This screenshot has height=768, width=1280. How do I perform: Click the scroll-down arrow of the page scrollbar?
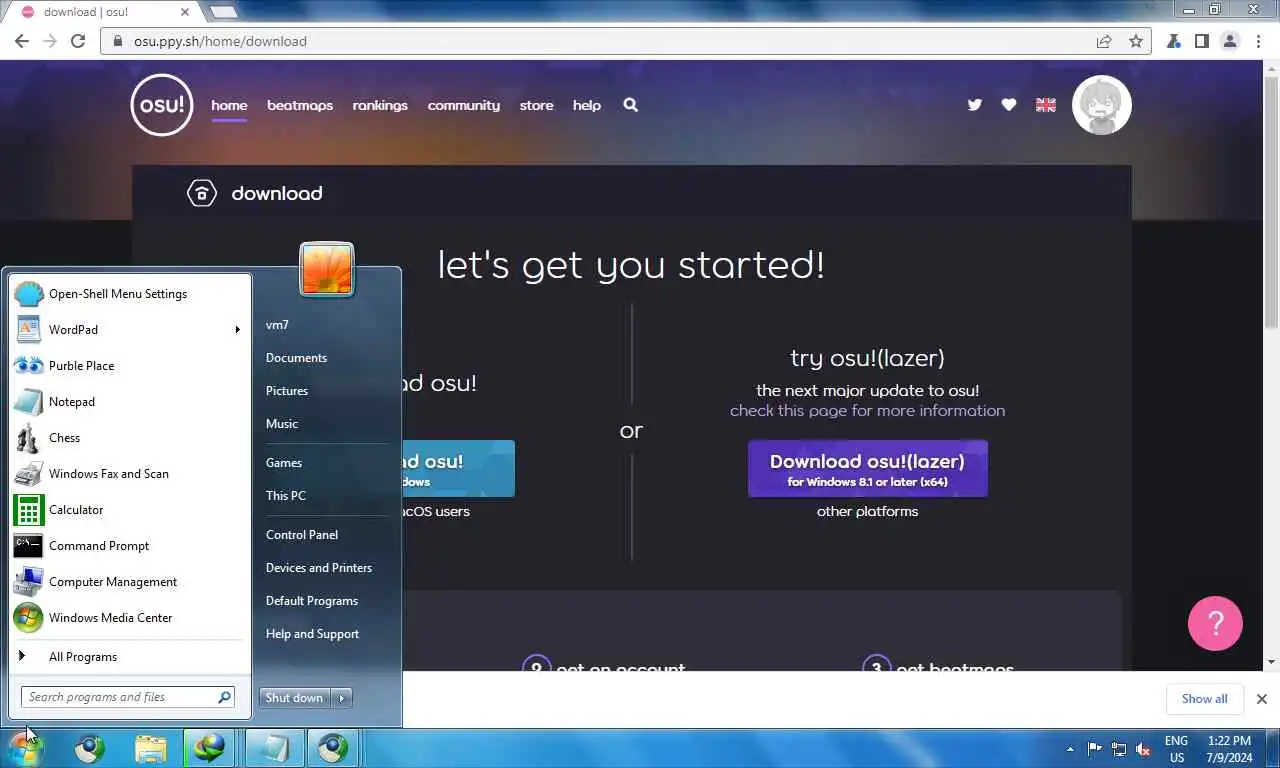1271,662
